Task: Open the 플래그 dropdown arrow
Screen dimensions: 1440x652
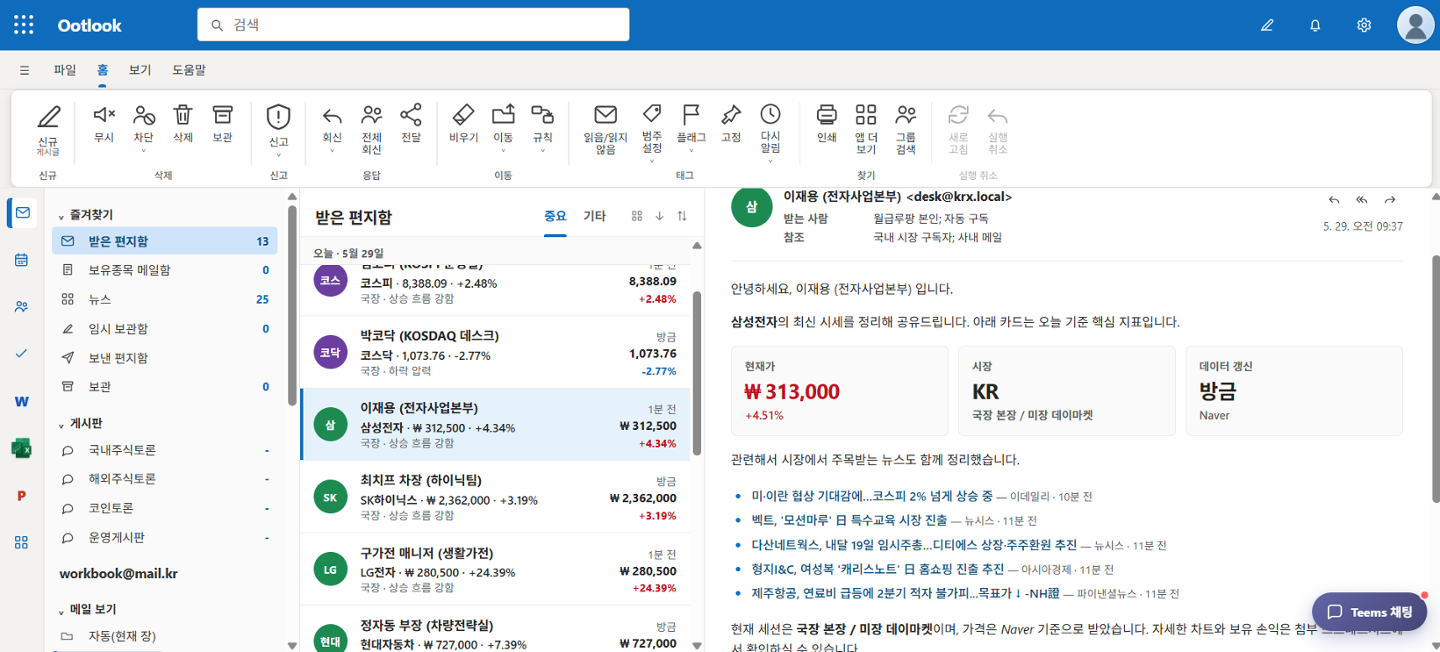Action: [x=691, y=152]
